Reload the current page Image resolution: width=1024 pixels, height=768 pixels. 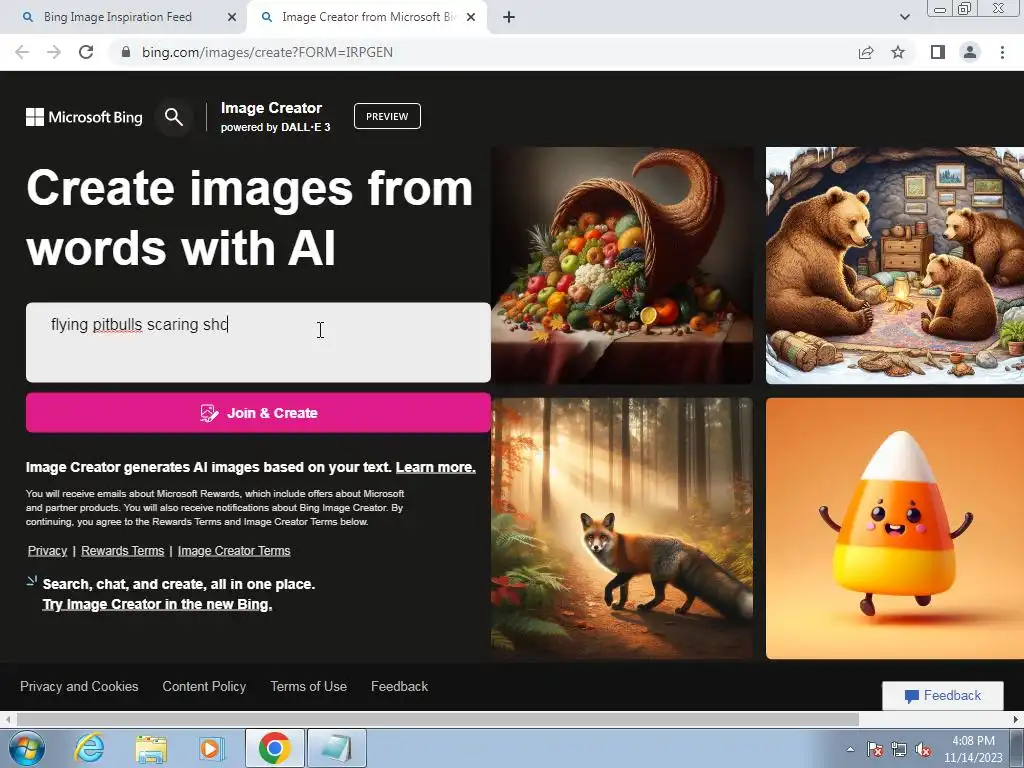pyautogui.click(x=86, y=52)
